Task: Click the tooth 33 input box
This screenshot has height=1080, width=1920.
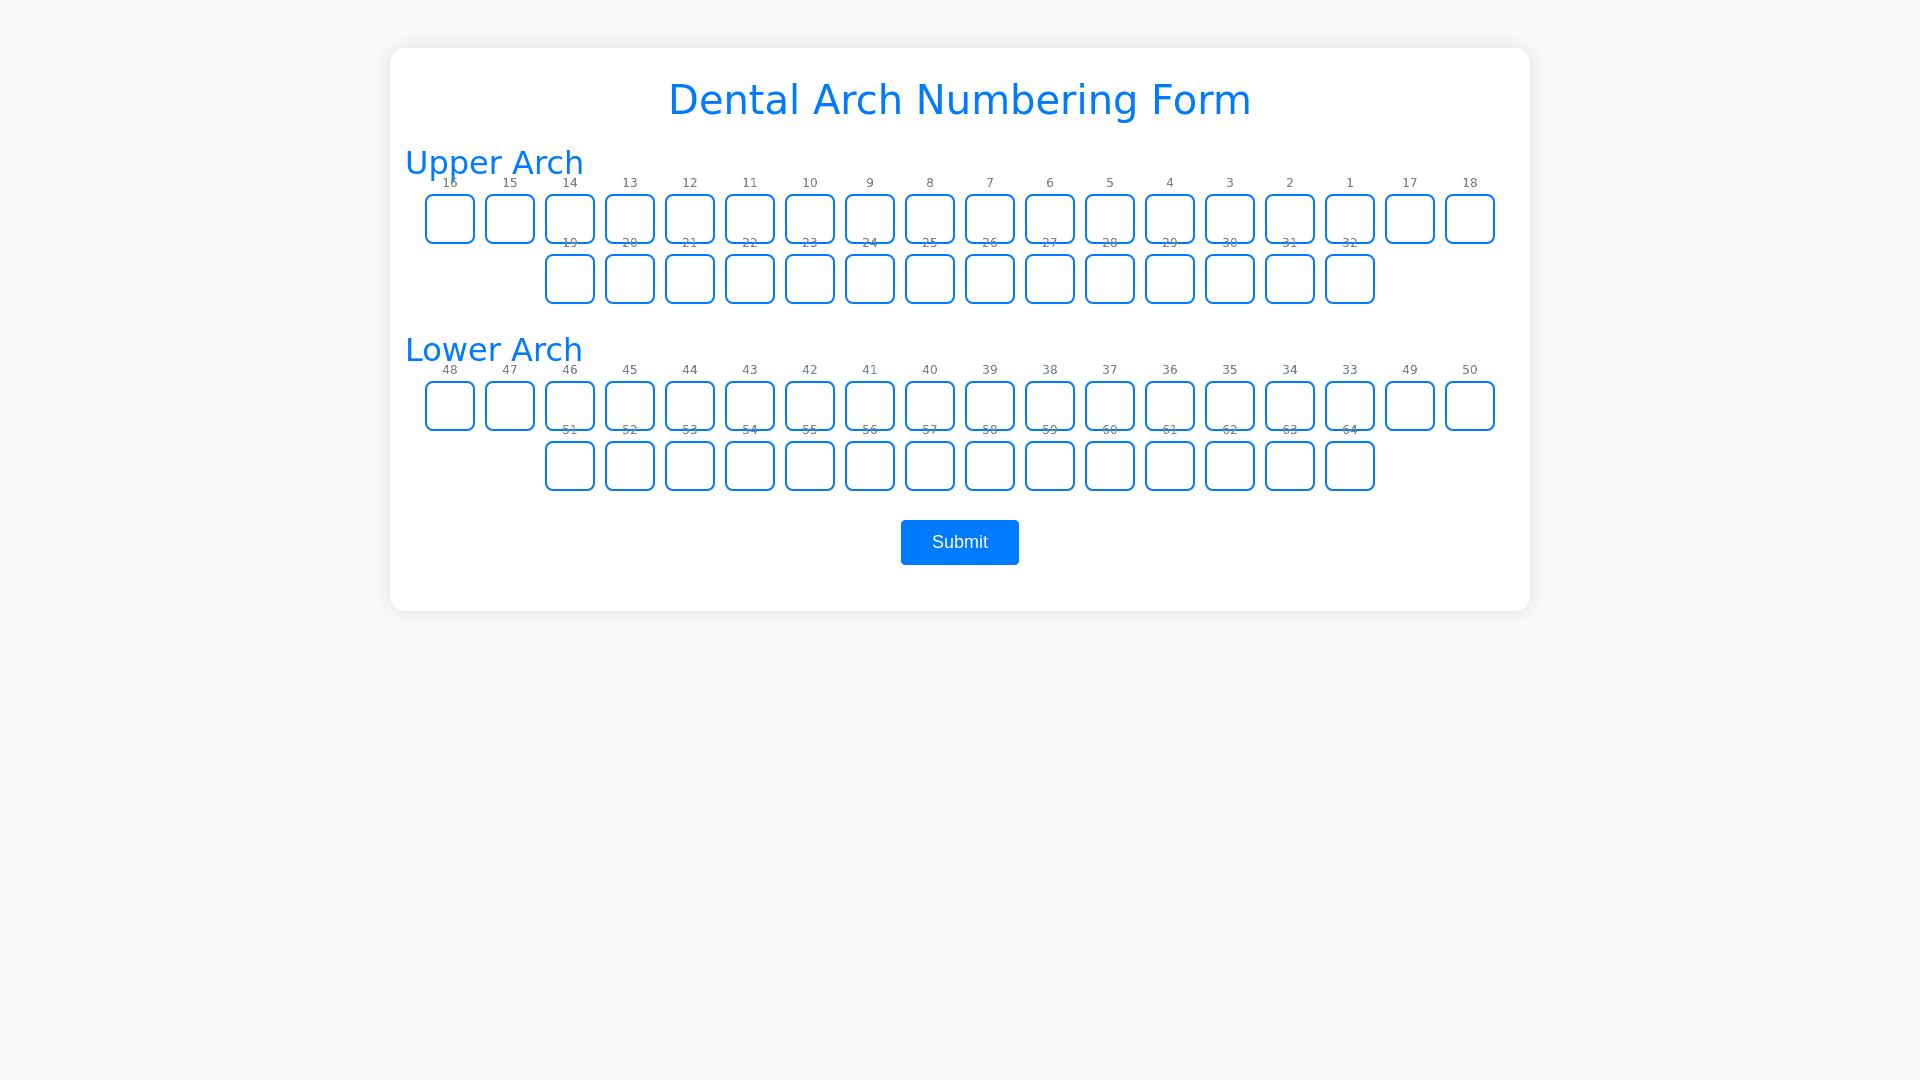Action: (1349, 406)
